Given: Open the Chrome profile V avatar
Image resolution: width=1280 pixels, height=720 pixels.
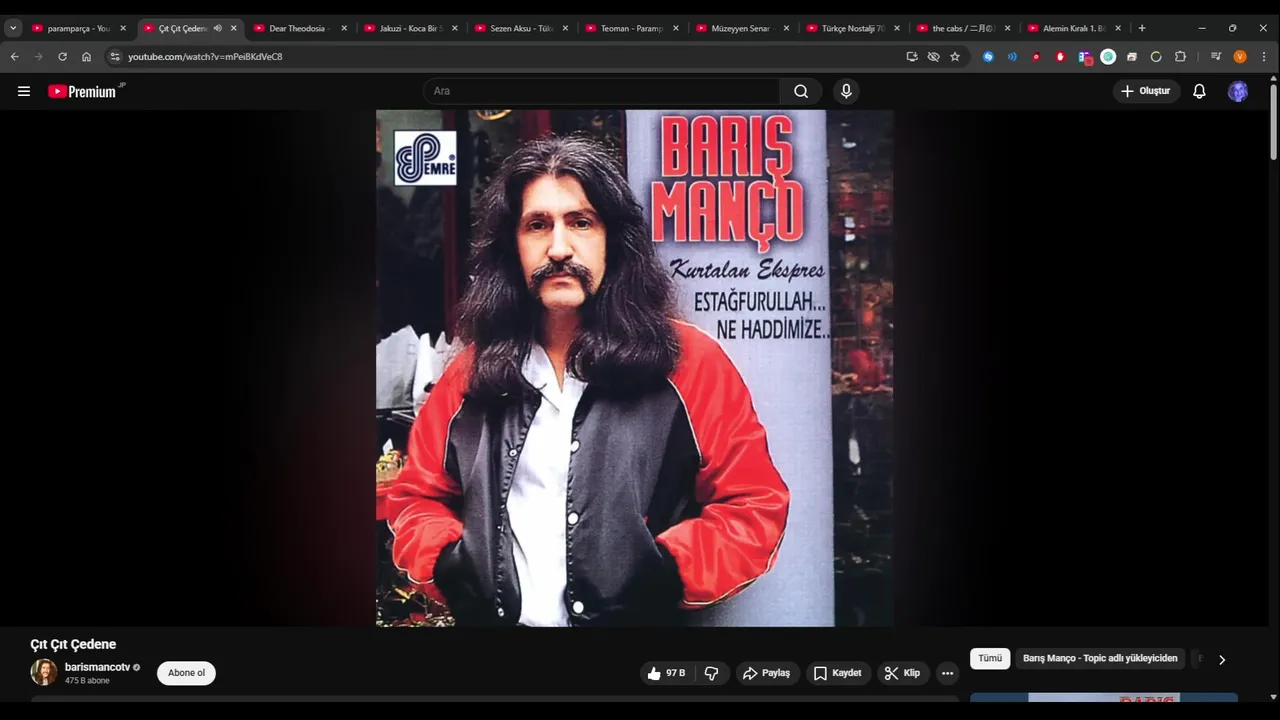Looking at the screenshot, I should [1240, 57].
